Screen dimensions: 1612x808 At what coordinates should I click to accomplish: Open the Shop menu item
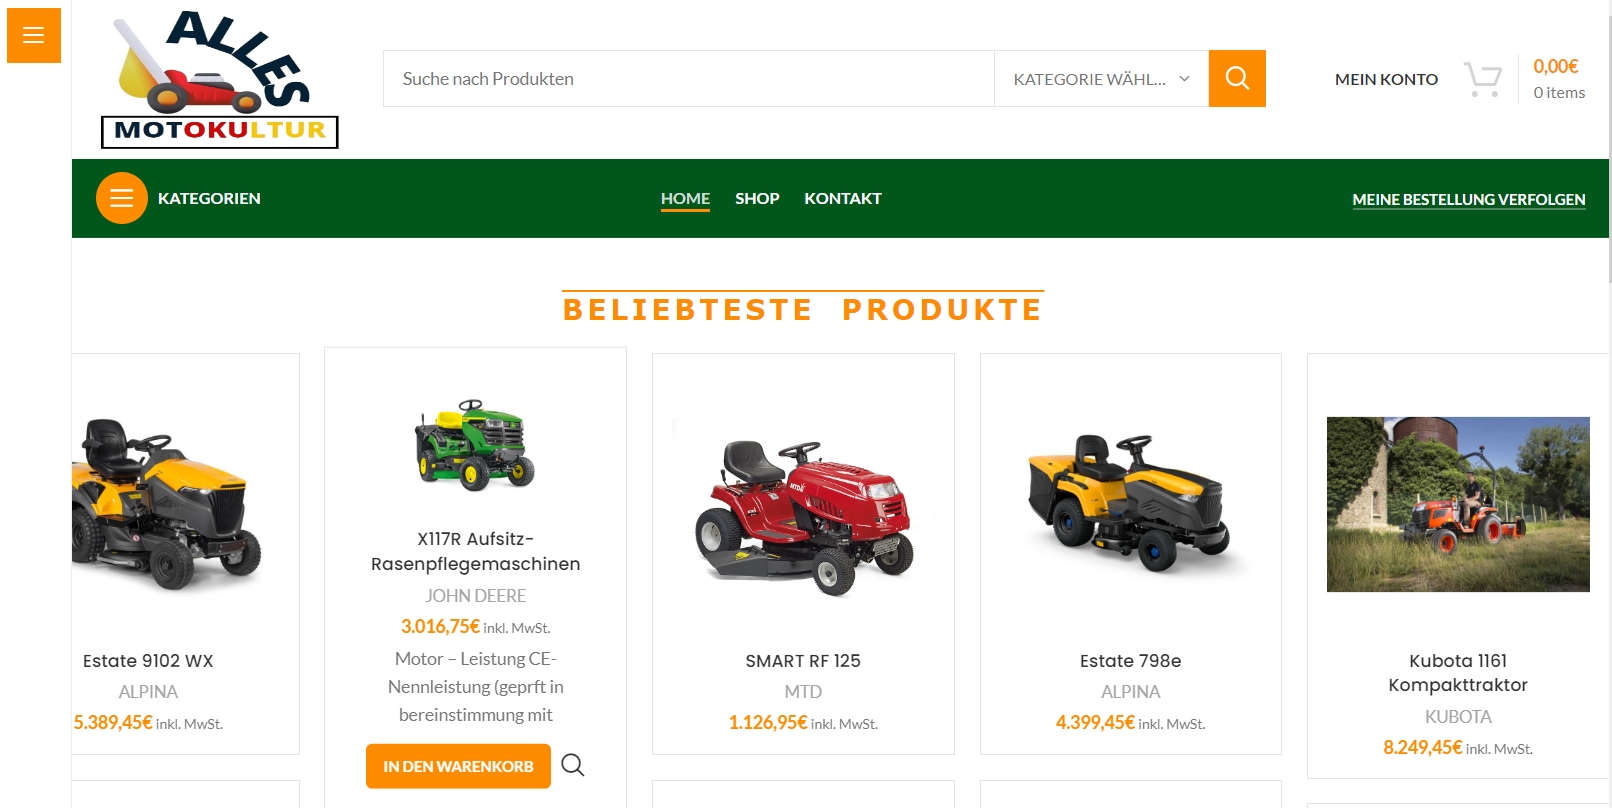pyautogui.click(x=757, y=198)
